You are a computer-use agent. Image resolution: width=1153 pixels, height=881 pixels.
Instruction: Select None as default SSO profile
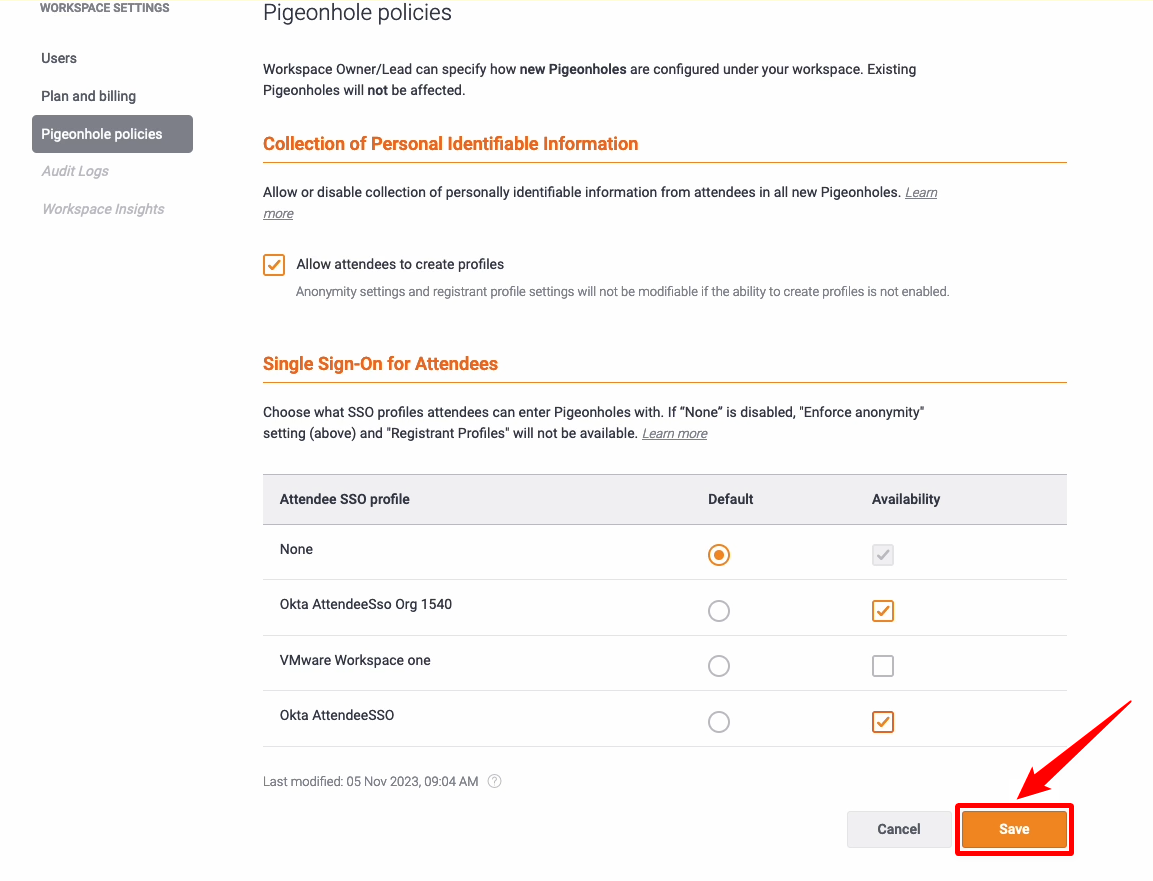[718, 555]
